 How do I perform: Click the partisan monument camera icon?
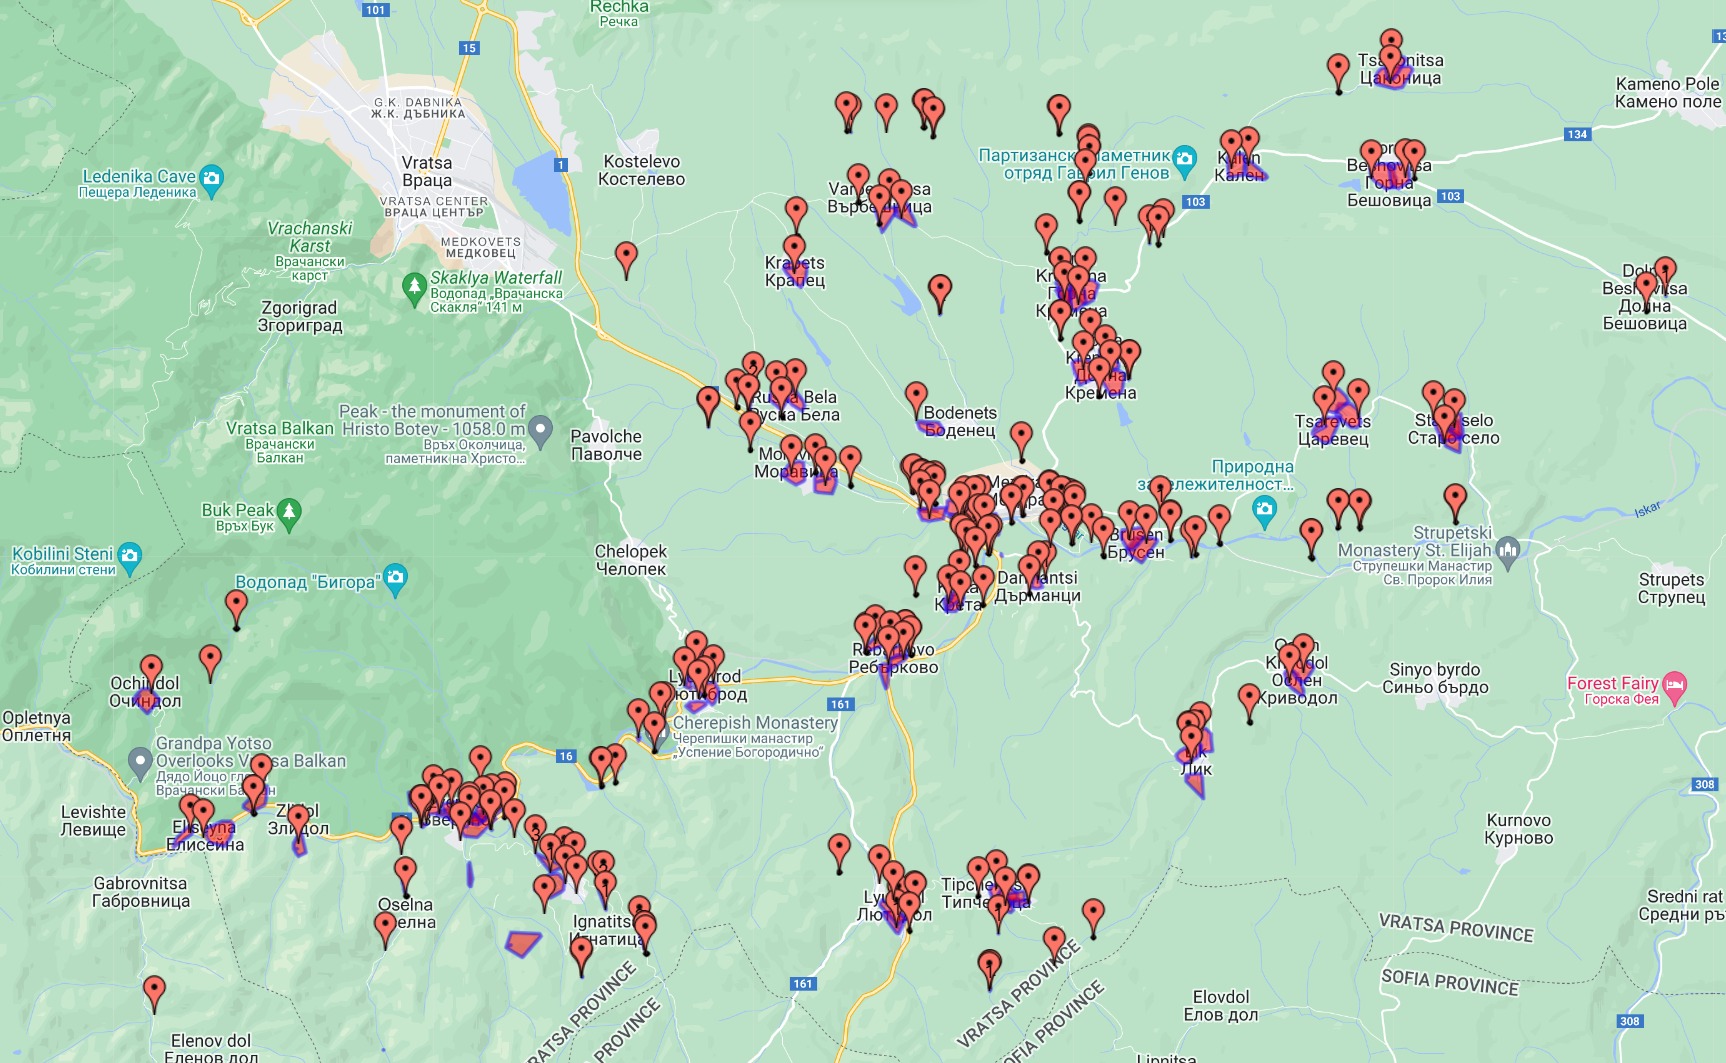1184,158
